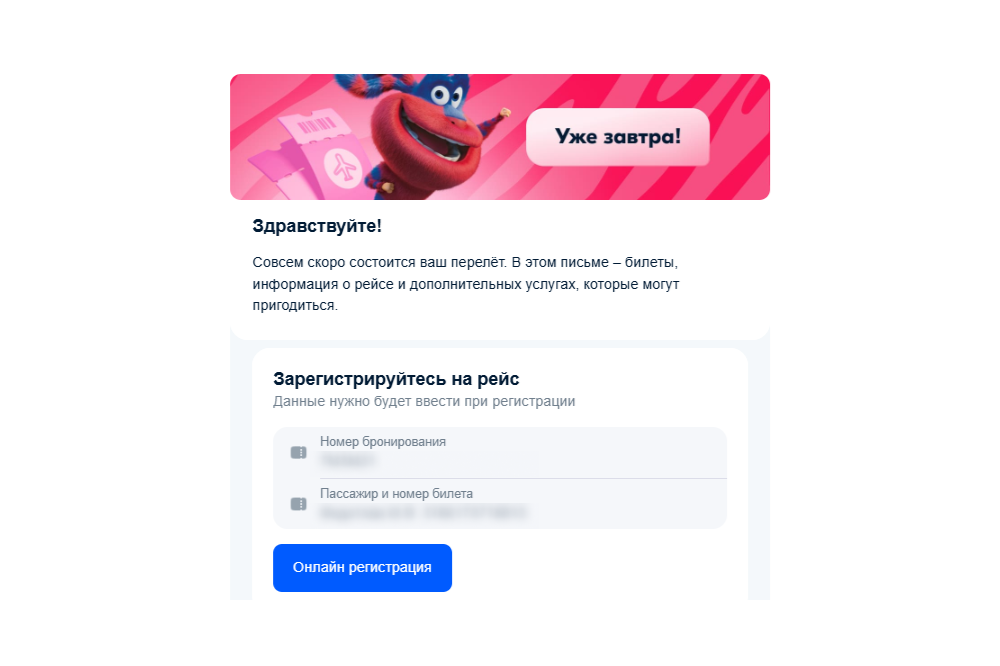Click the blurred passenger and ticket value
This screenshot has height=666, width=1000.
pyautogui.click(x=423, y=512)
